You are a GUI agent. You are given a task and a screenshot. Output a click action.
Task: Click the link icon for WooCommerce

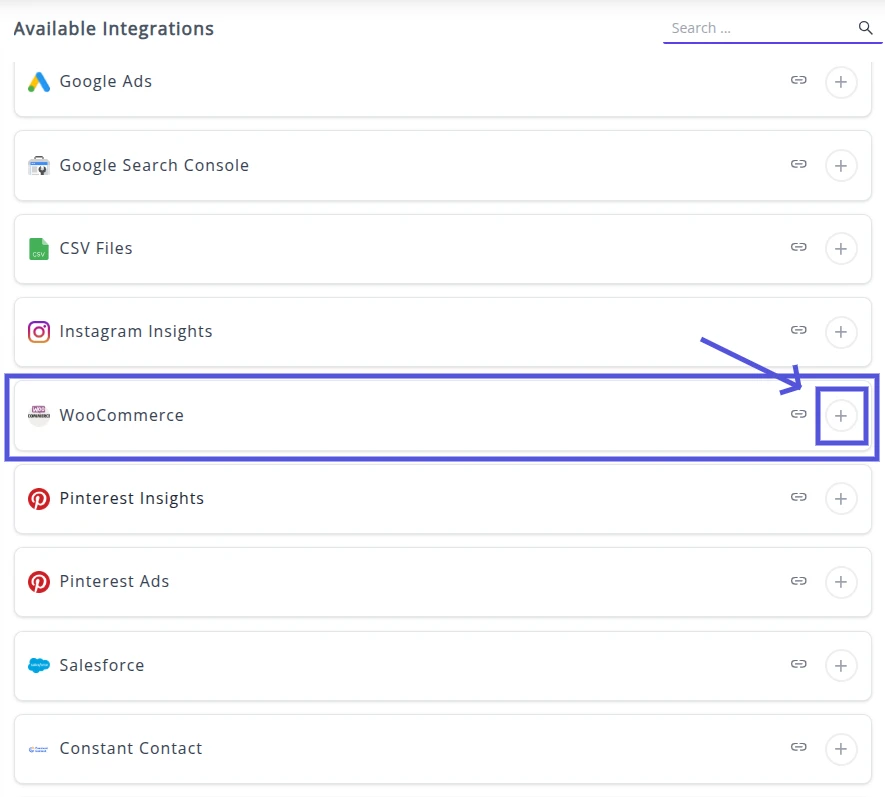click(798, 414)
